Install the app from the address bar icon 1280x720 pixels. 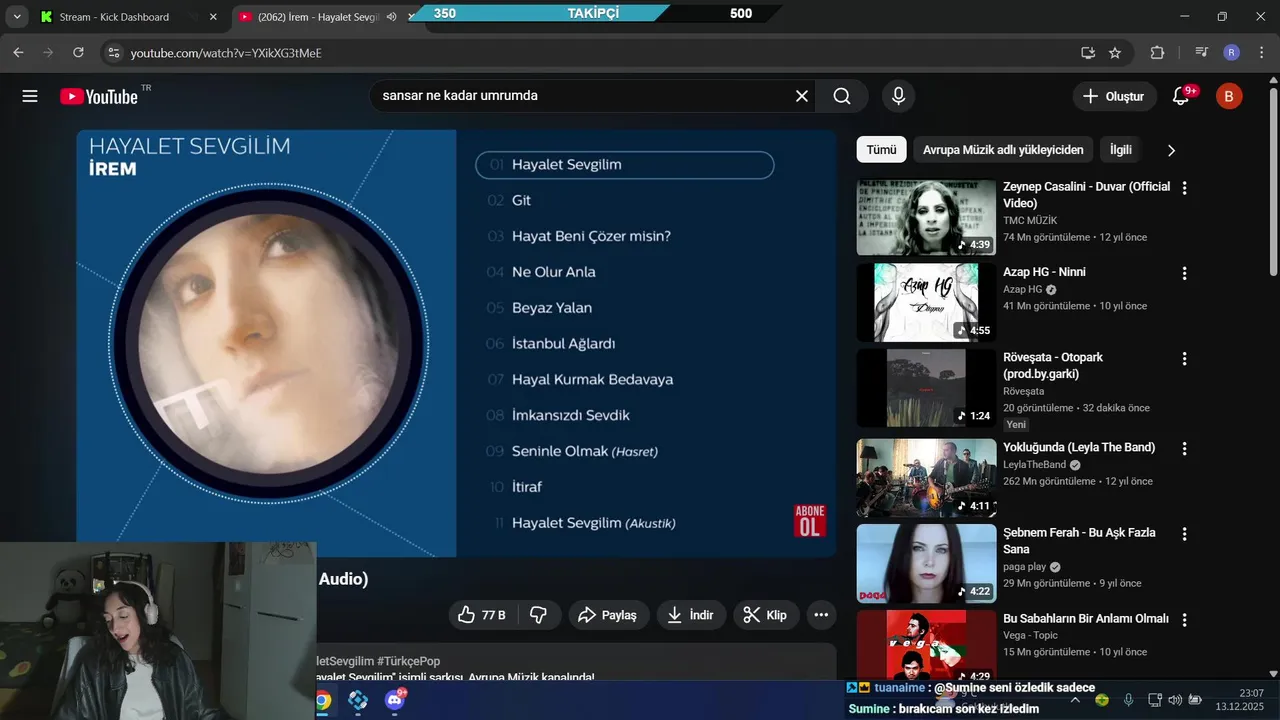(x=1088, y=53)
